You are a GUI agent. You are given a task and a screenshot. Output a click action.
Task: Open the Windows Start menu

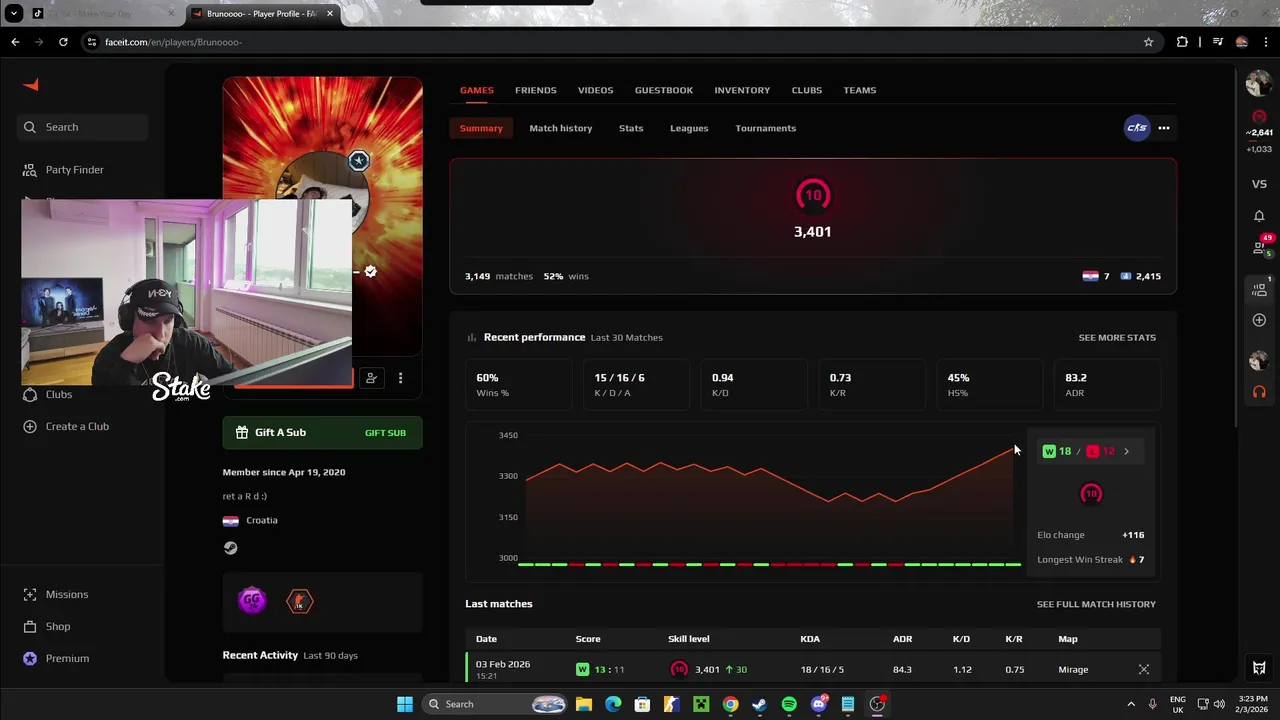(x=405, y=704)
